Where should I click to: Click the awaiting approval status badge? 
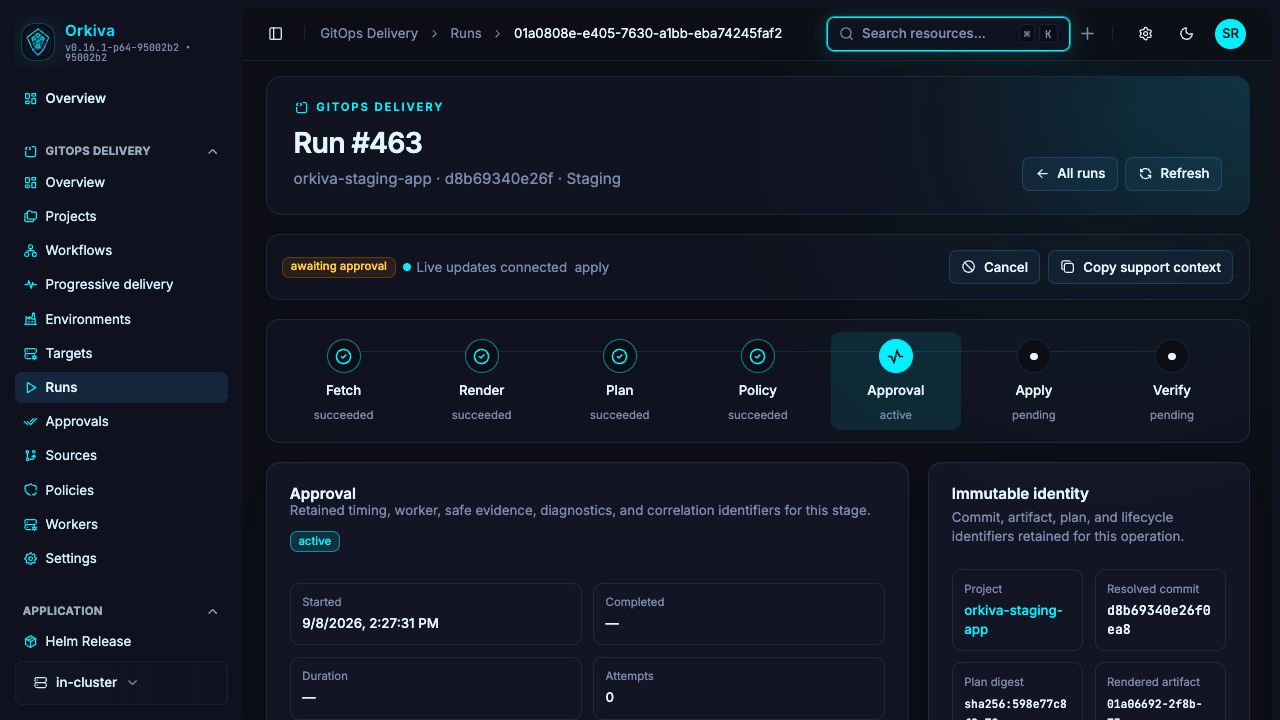tap(339, 267)
